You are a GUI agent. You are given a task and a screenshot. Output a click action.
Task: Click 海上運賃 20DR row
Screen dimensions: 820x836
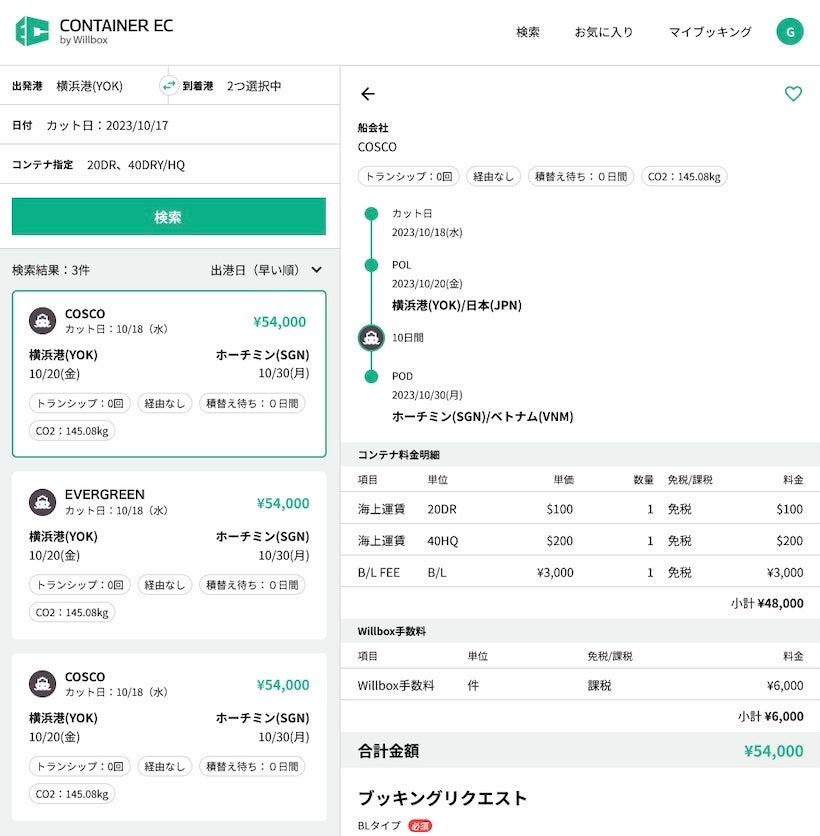580,509
